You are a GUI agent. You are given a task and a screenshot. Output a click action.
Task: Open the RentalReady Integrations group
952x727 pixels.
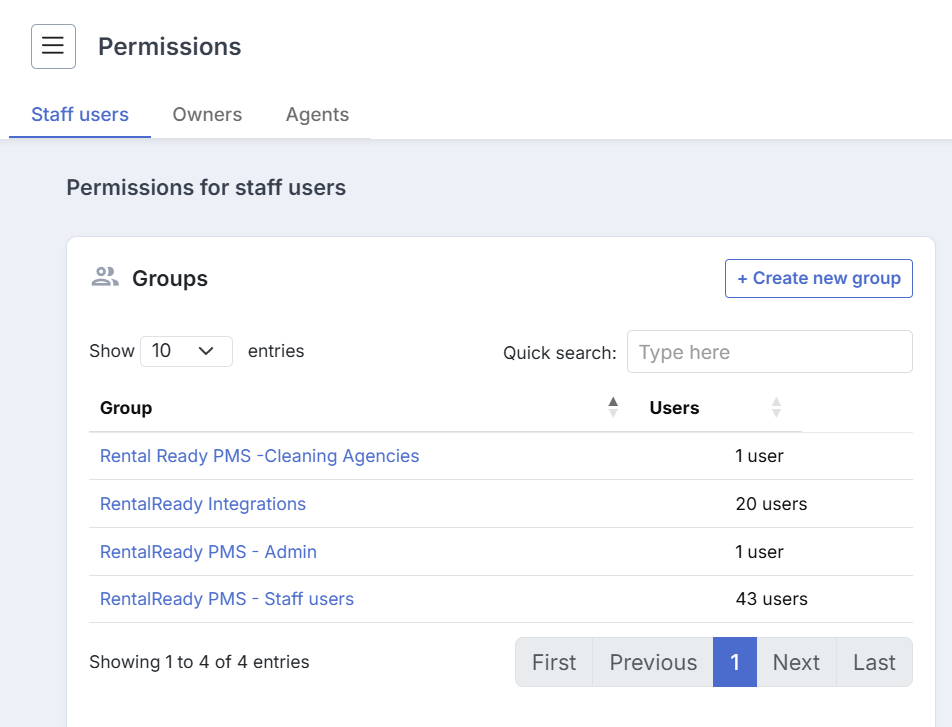tap(203, 504)
